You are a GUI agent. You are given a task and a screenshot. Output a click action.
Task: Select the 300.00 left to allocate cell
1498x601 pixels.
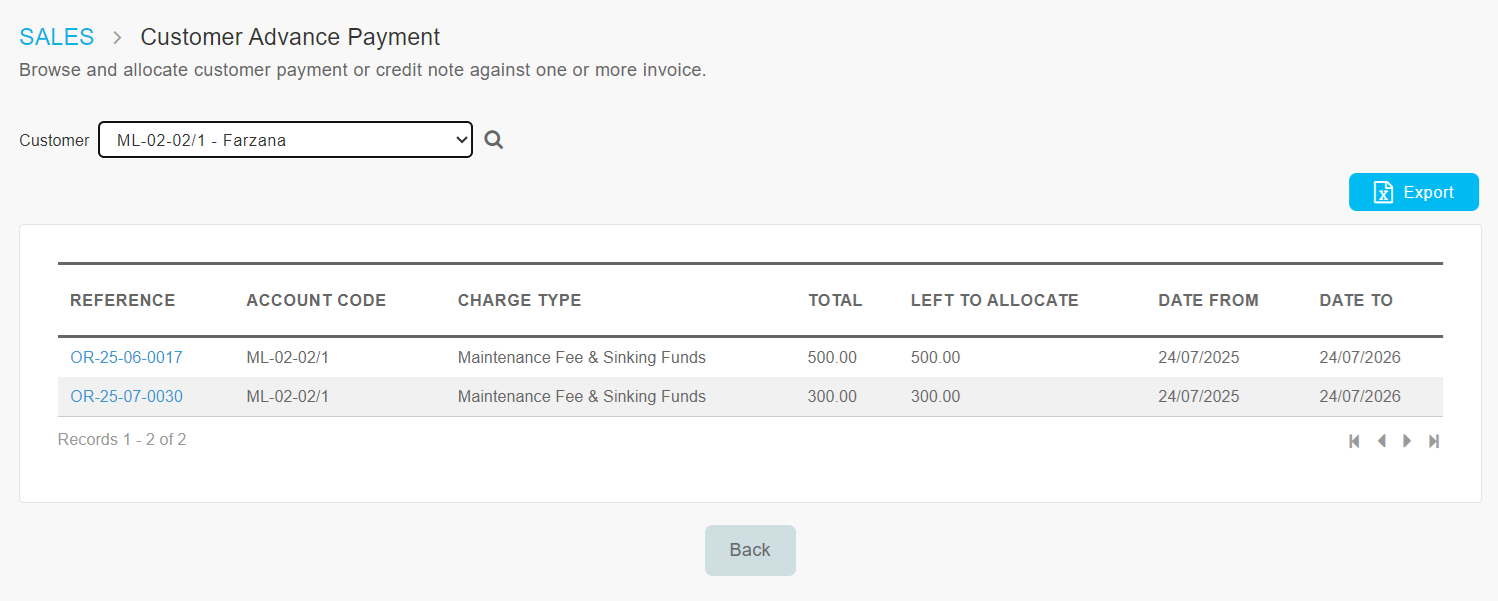[935, 396]
